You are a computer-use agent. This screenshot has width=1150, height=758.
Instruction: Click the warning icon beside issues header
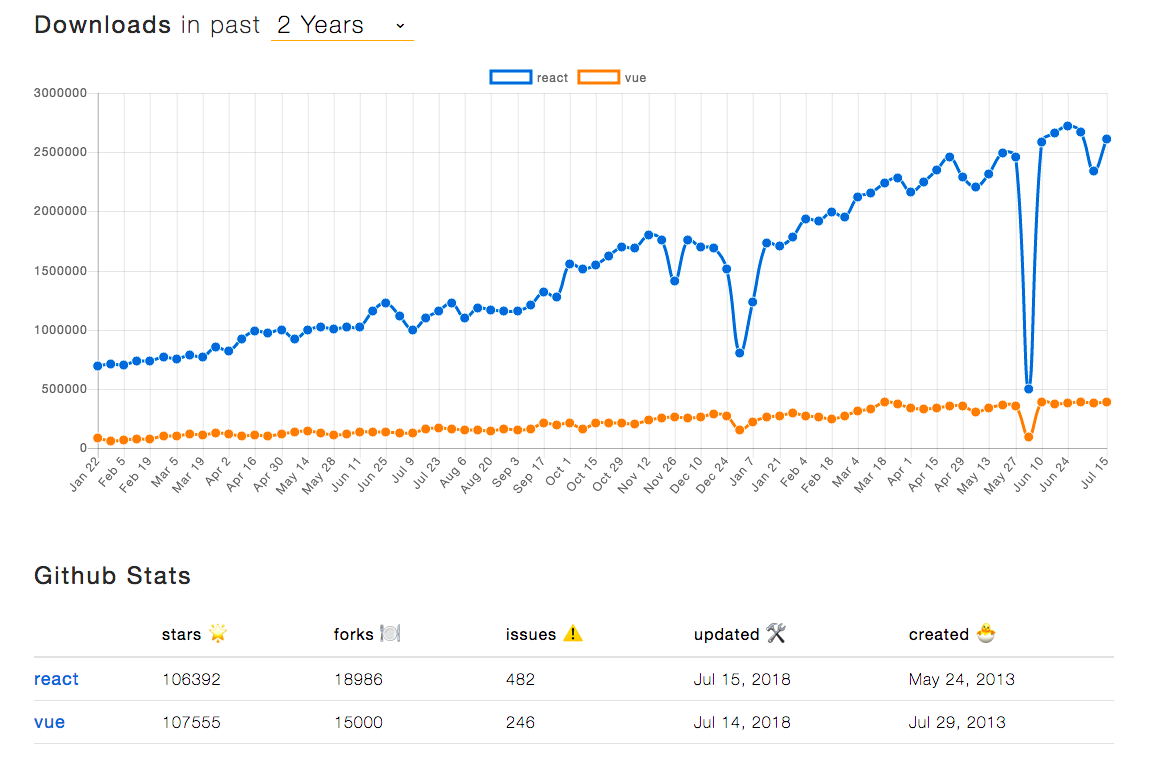tap(572, 633)
